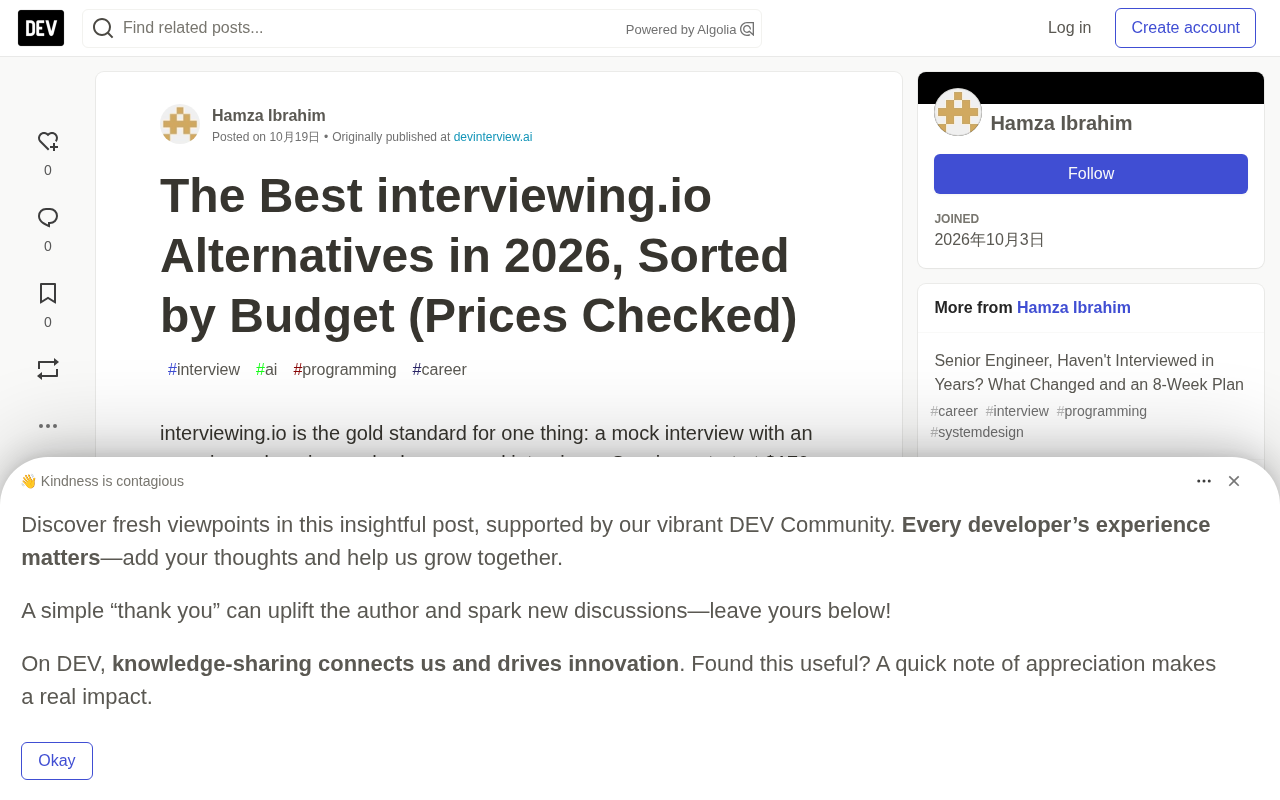Open the sidebar more-options dots
This screenshot has height=800, width=1280.
point(48,426)
